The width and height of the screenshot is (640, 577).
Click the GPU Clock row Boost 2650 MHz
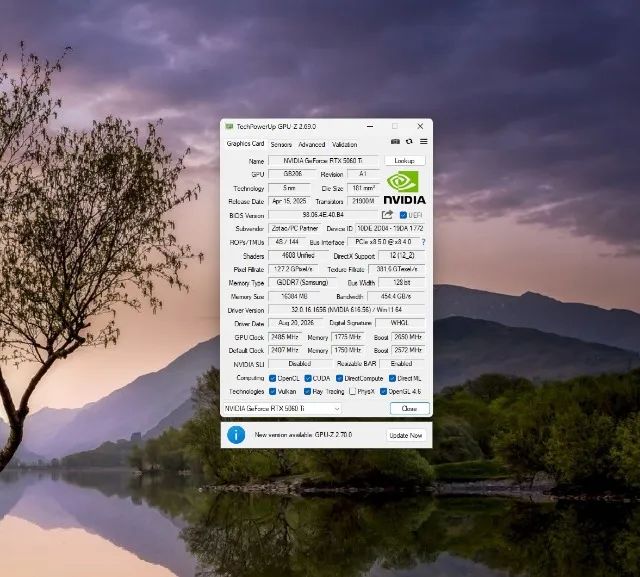pyautogui.click(x=408, y=337)
